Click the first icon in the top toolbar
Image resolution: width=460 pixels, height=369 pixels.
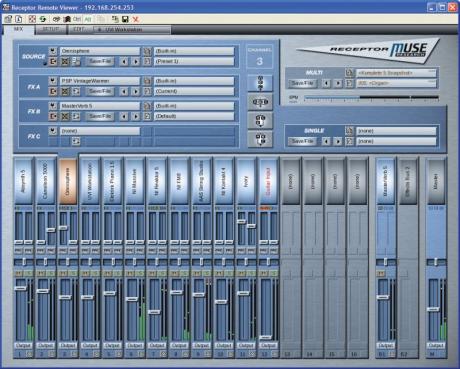click(8, 19)
